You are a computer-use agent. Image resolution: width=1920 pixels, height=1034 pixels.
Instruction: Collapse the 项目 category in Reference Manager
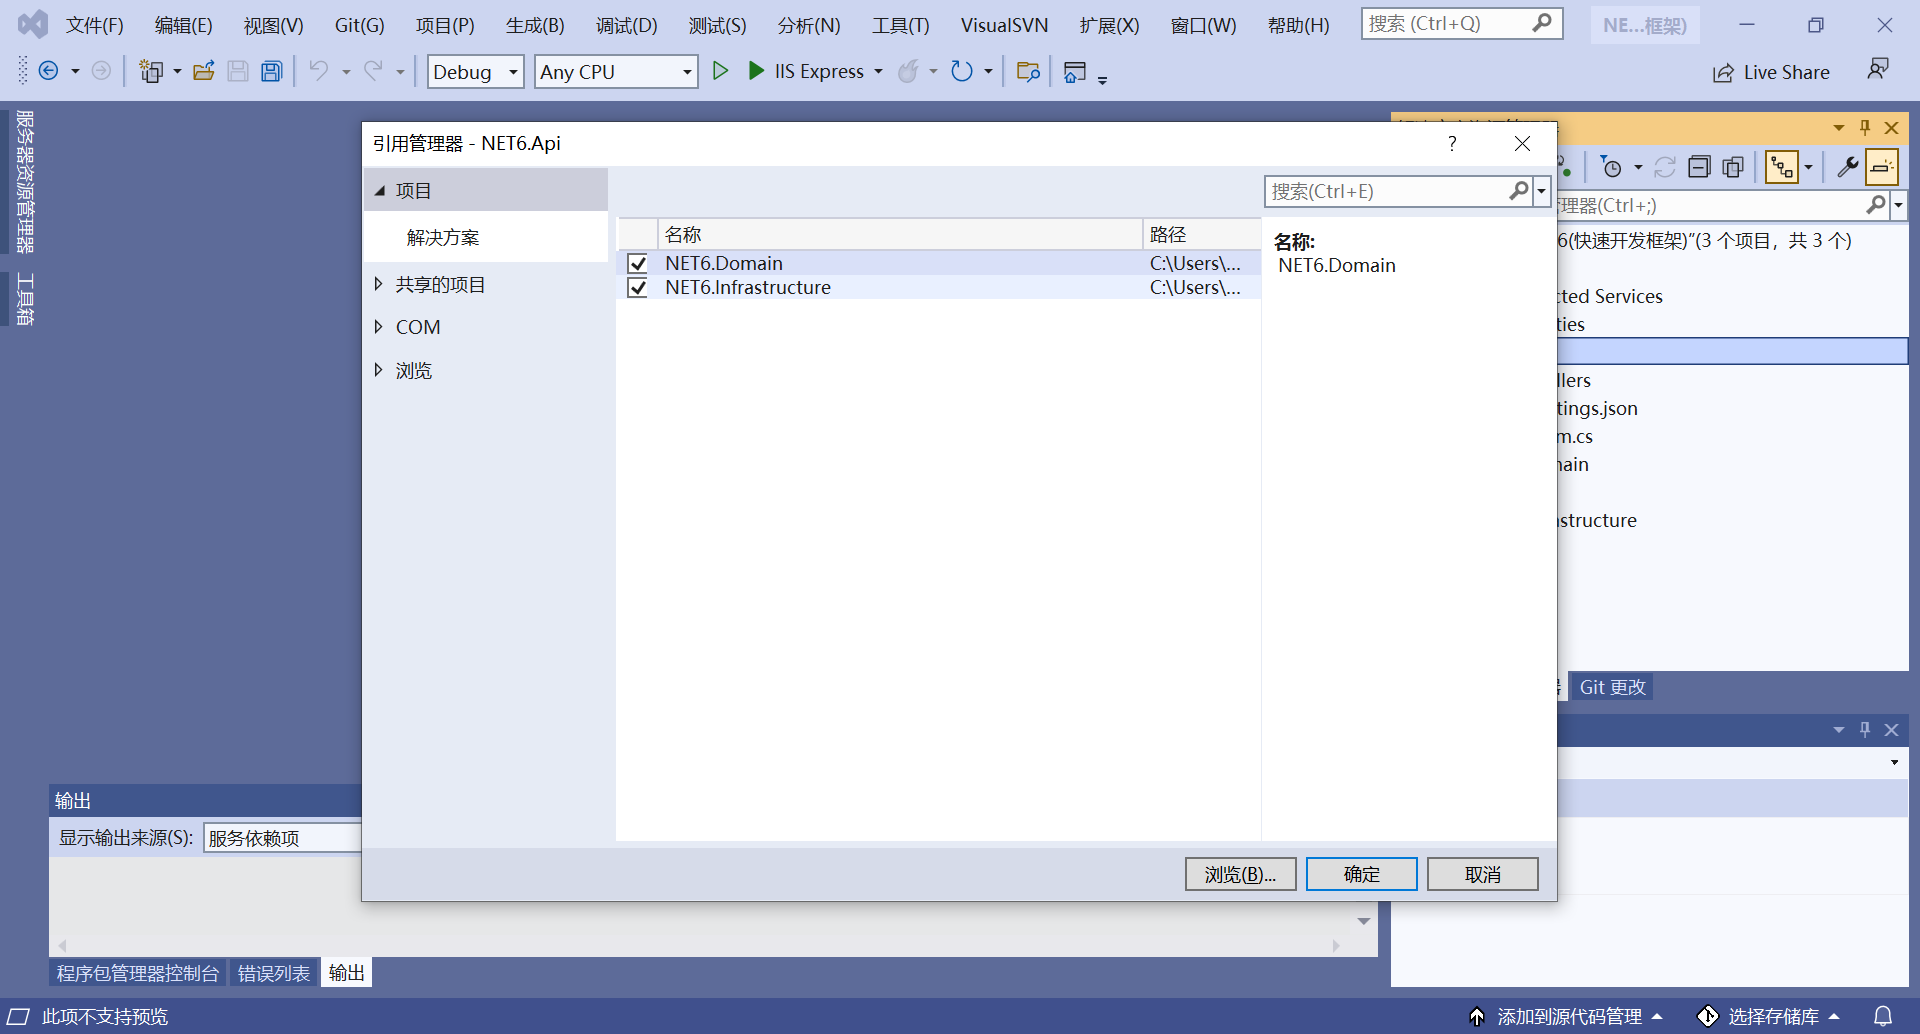[x=380, y=190]
